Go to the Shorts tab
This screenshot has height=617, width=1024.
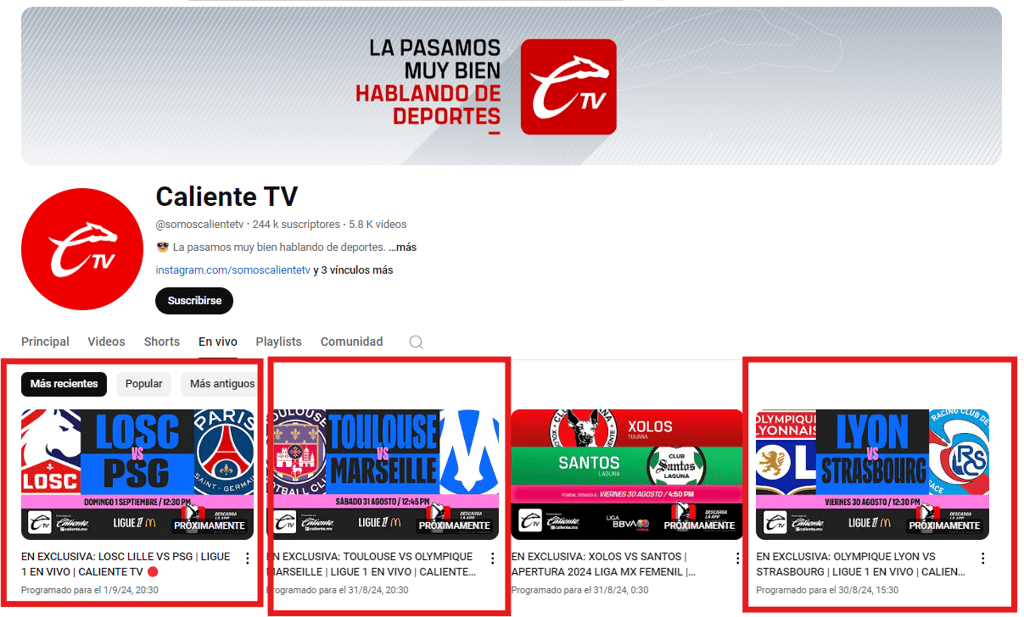[162, 341]
